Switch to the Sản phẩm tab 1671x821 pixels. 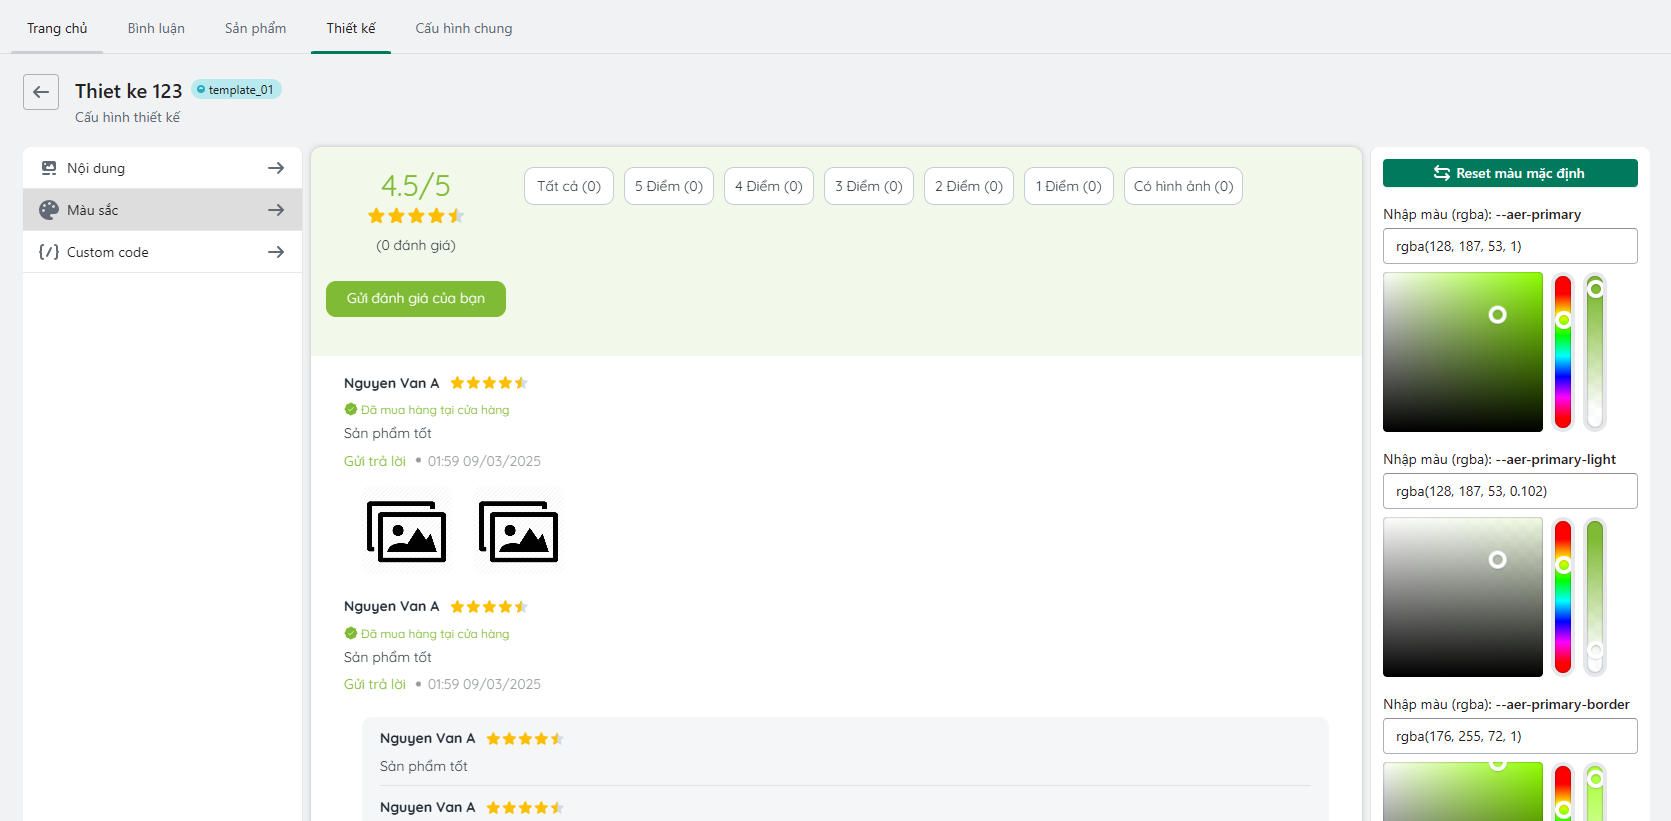tap(255, 28)
